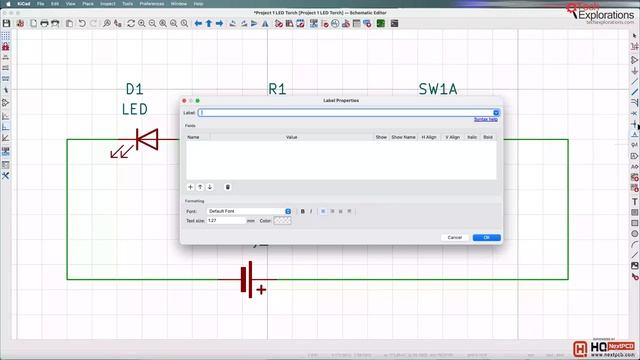Navigate back in hierarchy with left arrow
Screen dimensions: 640x360
[x=198, y=24]
